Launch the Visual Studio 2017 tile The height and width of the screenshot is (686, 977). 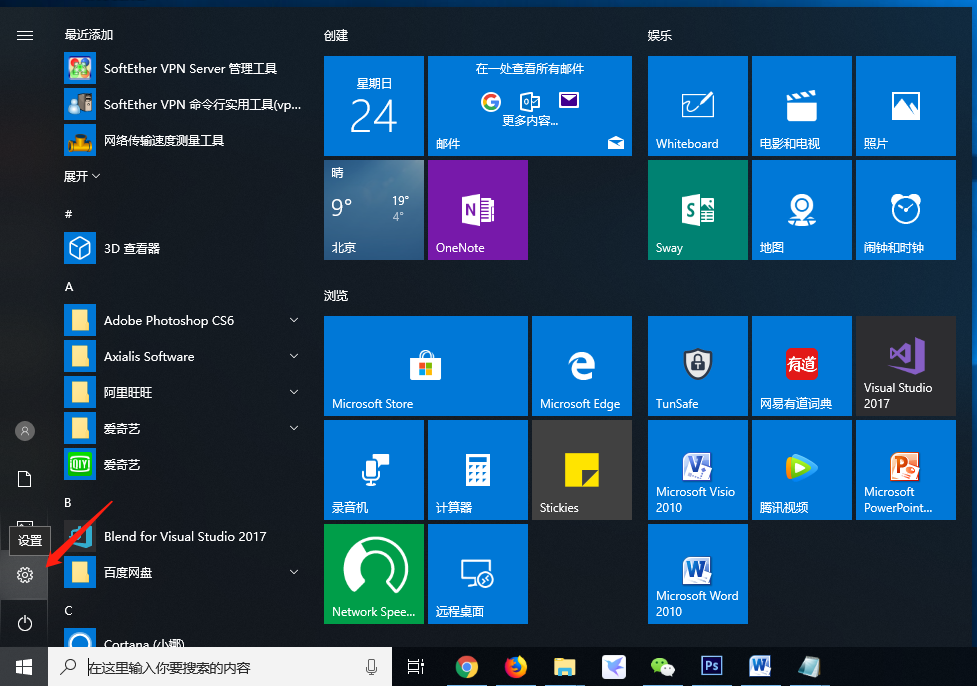(905, 366)
